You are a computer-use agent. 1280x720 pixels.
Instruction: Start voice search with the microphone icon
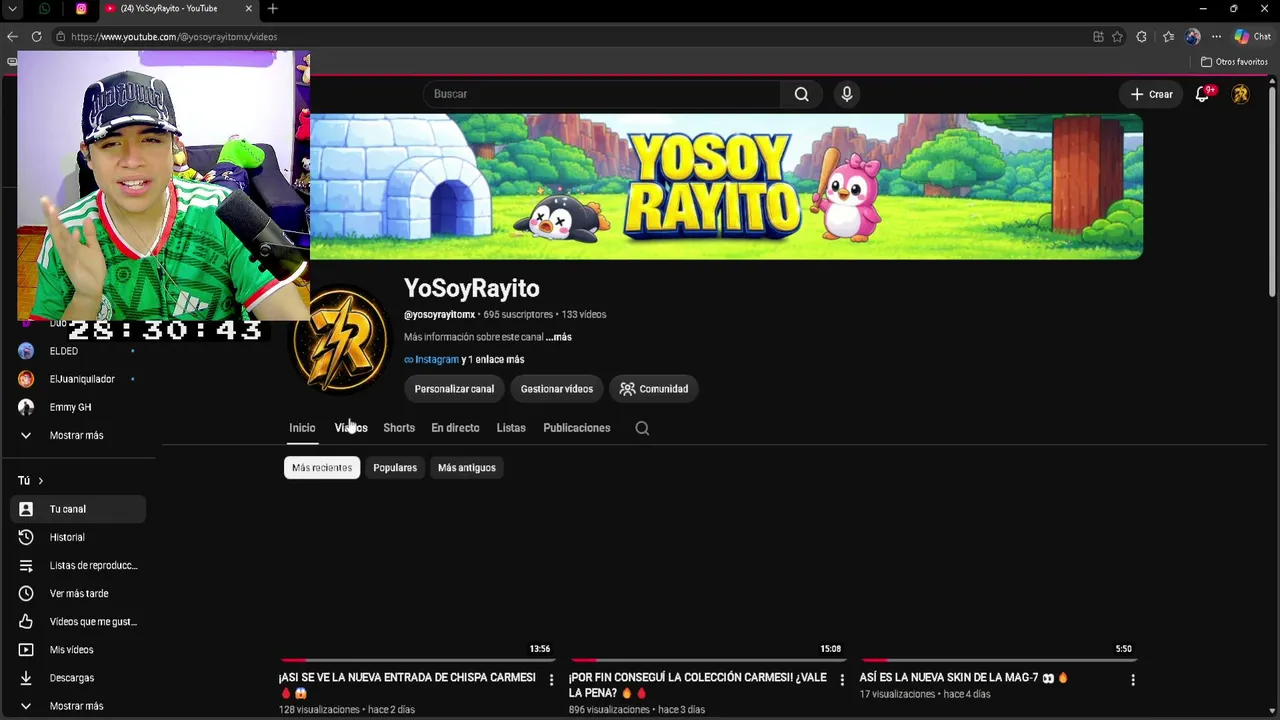click(847, 94)
